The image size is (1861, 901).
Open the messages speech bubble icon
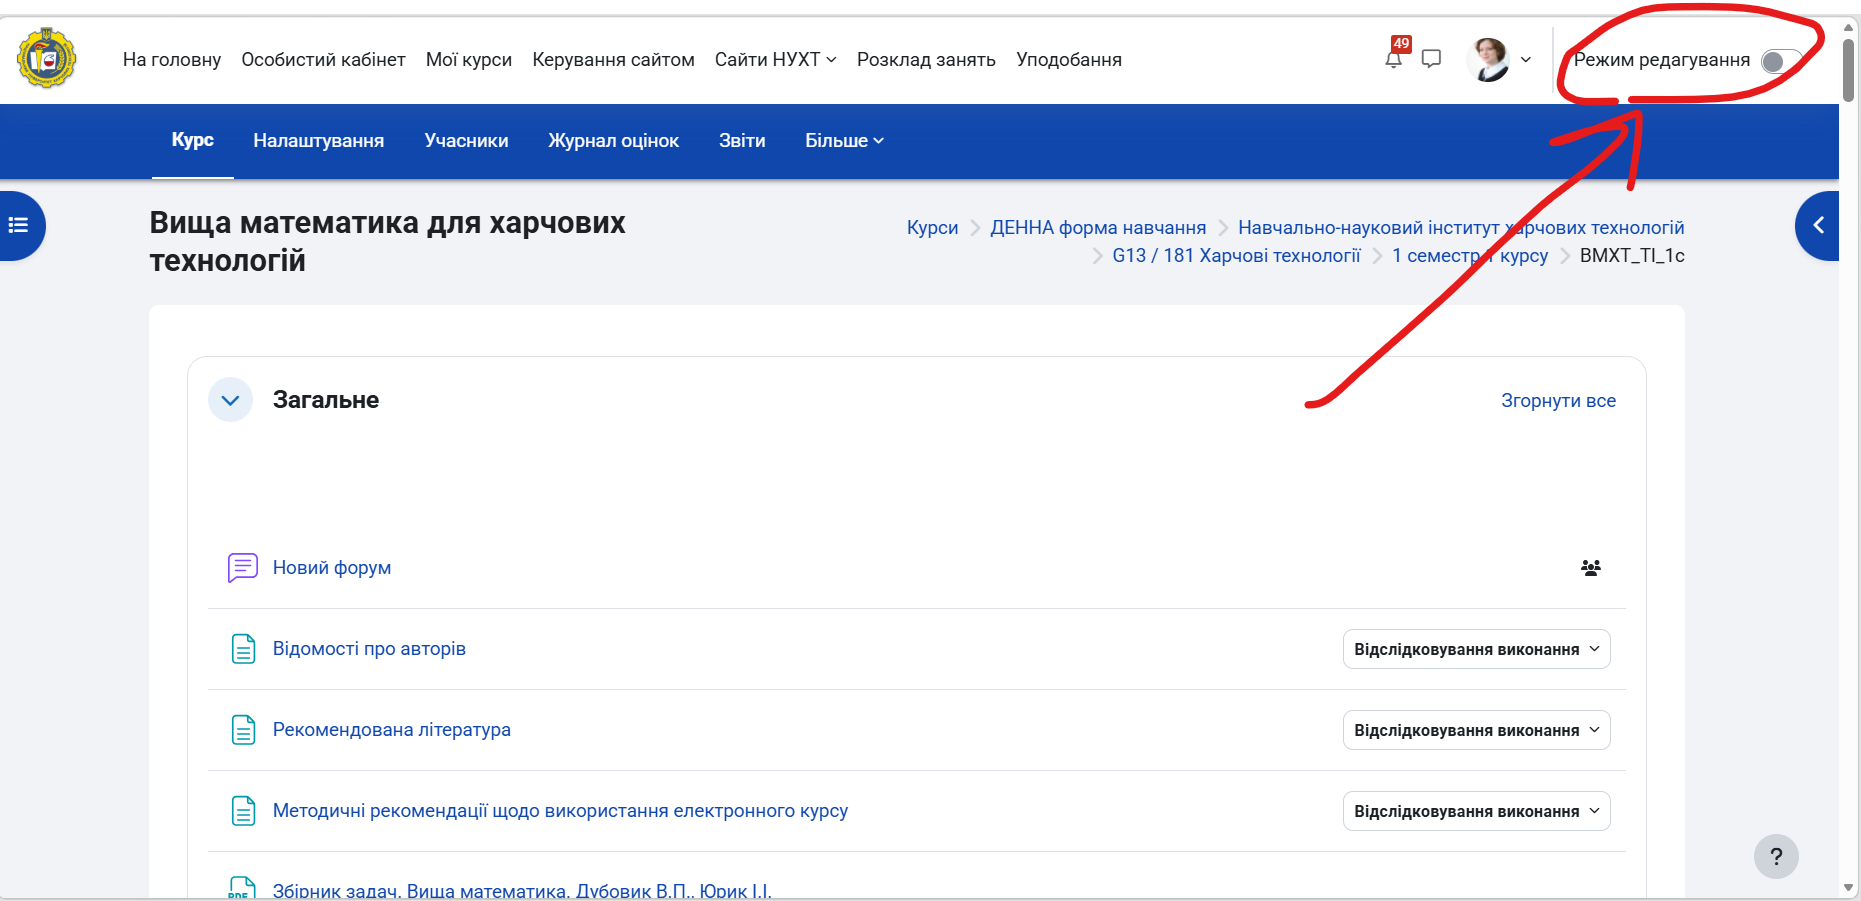tap(1431, 59)
